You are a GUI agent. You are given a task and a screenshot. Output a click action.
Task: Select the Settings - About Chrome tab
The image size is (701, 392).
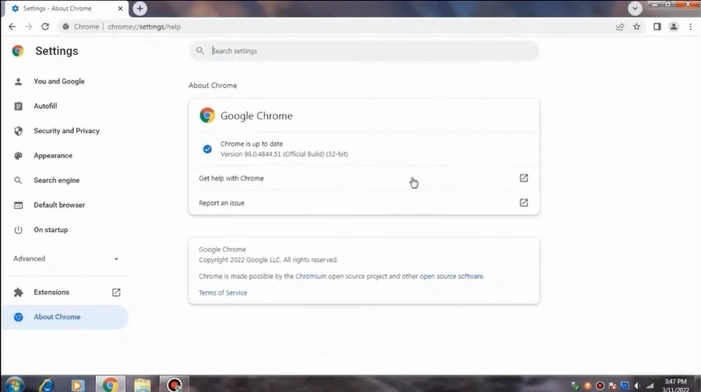click(x=66, y=8)
